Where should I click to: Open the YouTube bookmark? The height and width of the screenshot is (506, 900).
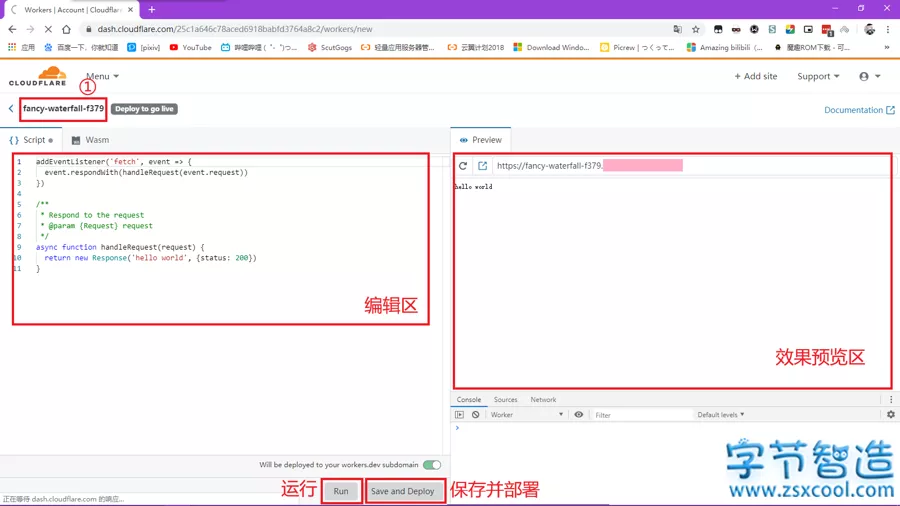tap(191, 47)
